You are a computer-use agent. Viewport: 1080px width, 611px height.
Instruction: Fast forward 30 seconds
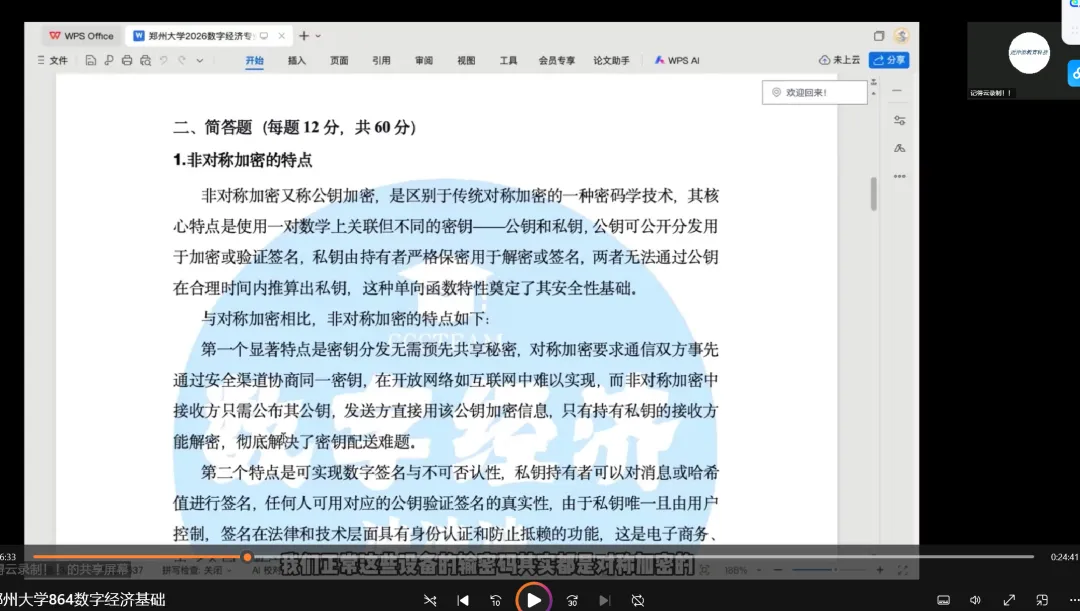pos(572,601)
